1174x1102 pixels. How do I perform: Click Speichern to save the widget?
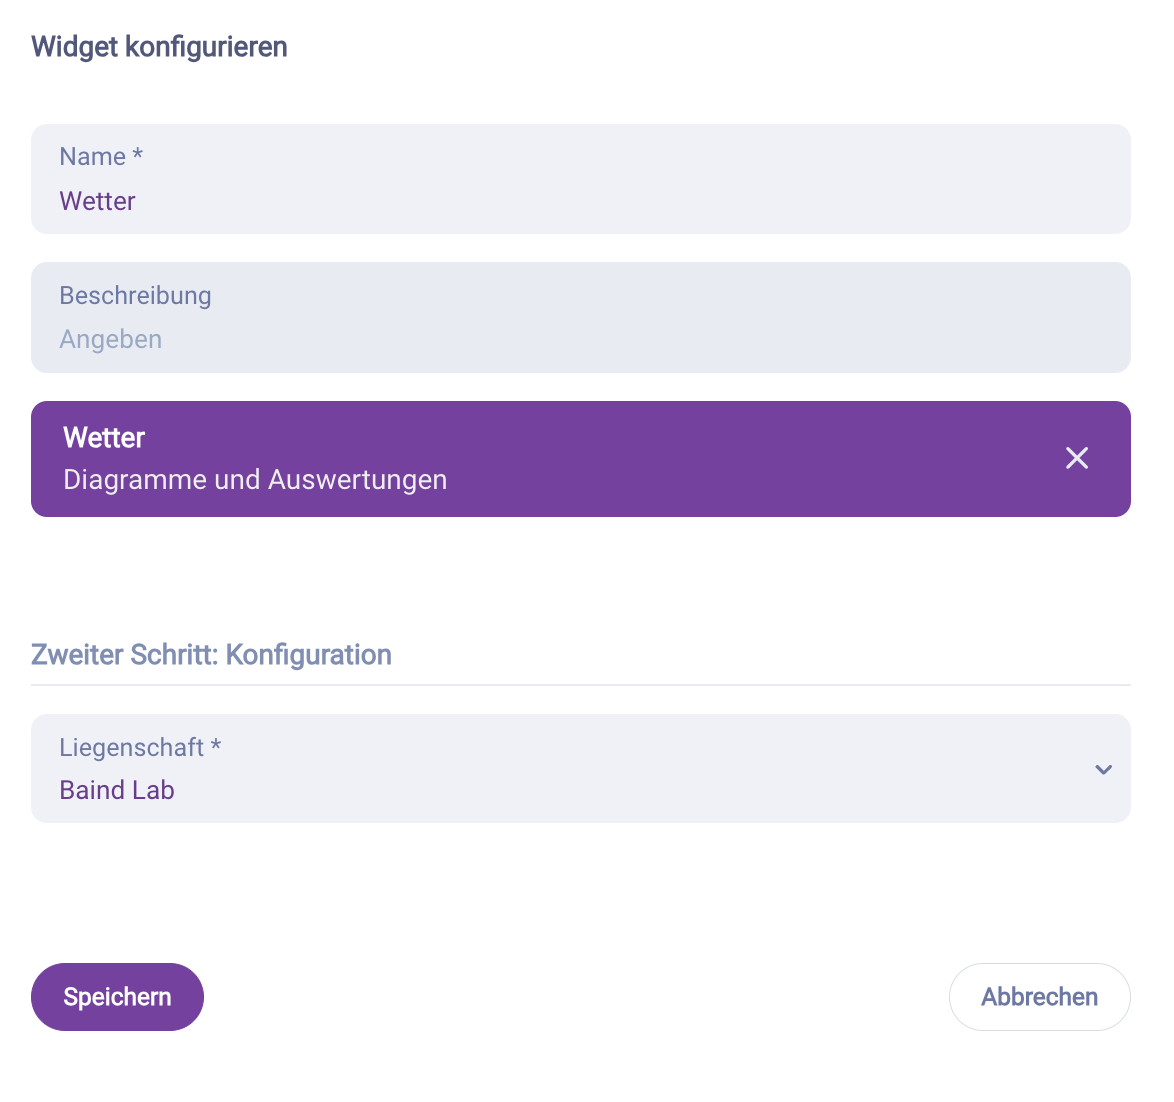coord(117,996)
